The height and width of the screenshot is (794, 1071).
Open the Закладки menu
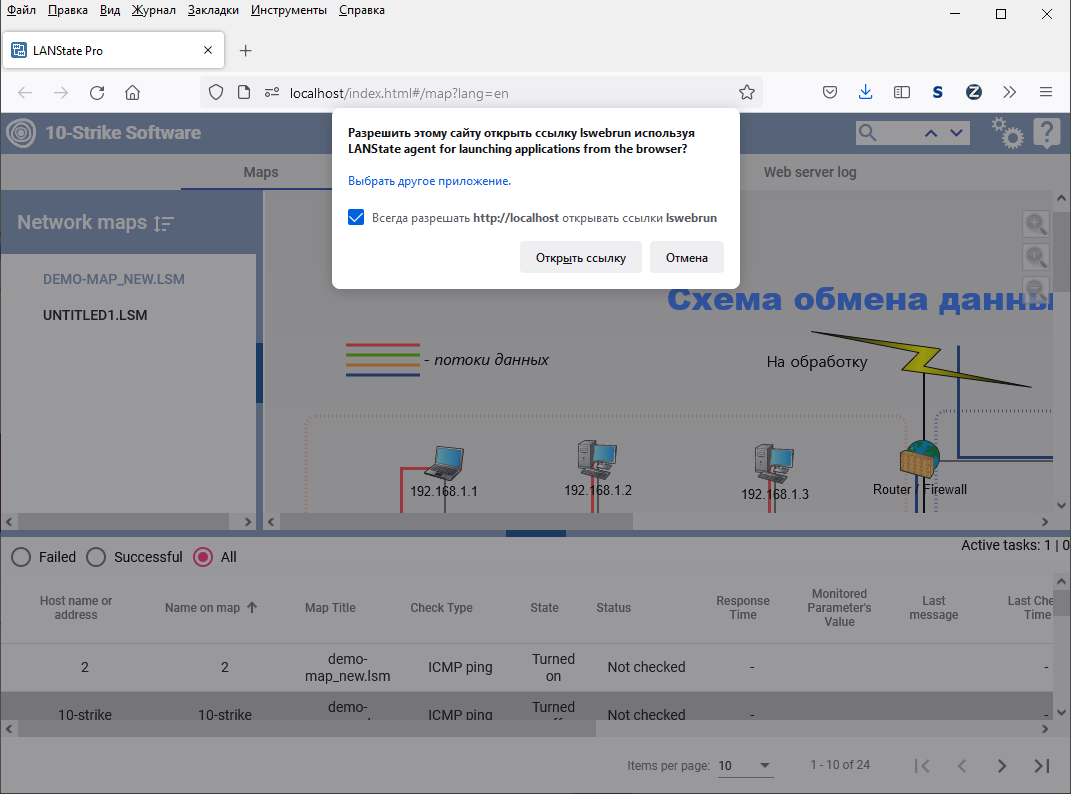coord(213,10)
